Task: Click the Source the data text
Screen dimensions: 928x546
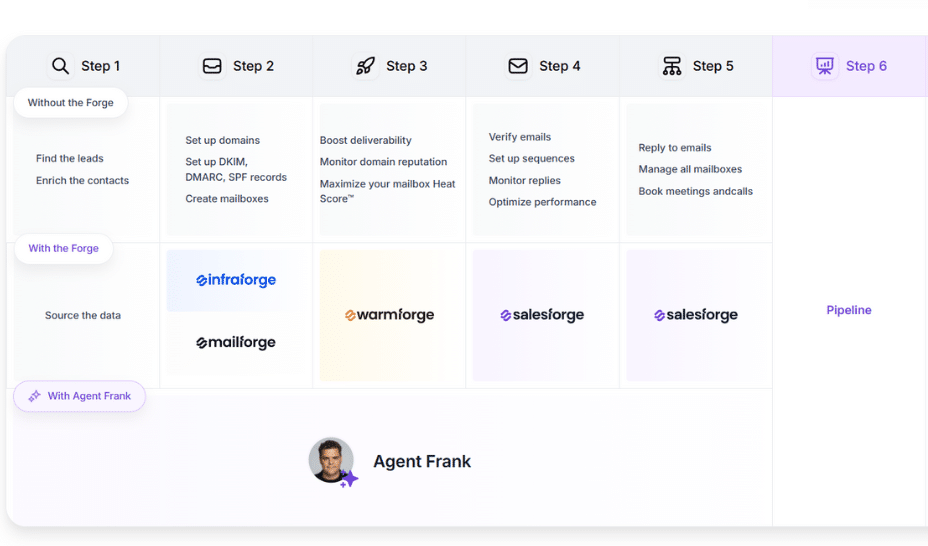Action: [x=83, y=315]
